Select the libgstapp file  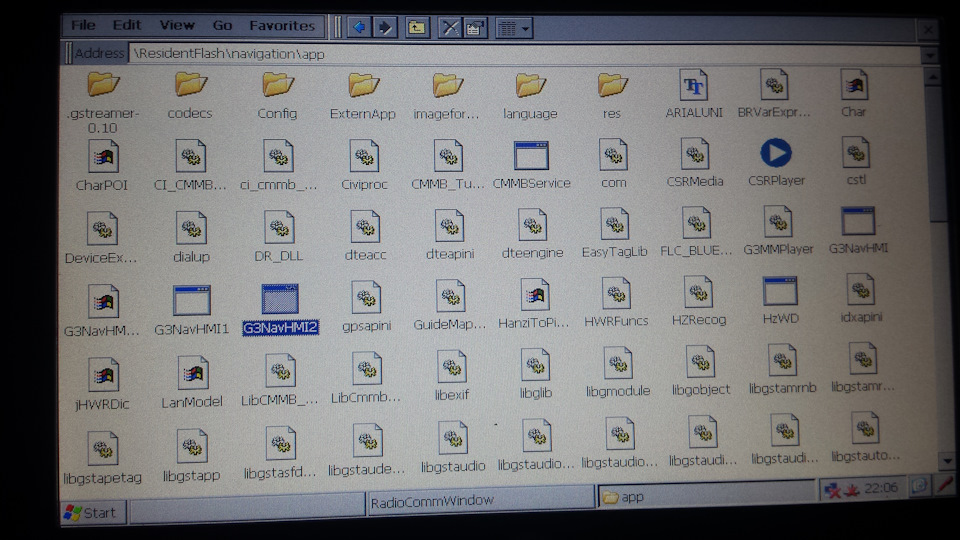tap(191, 456)
